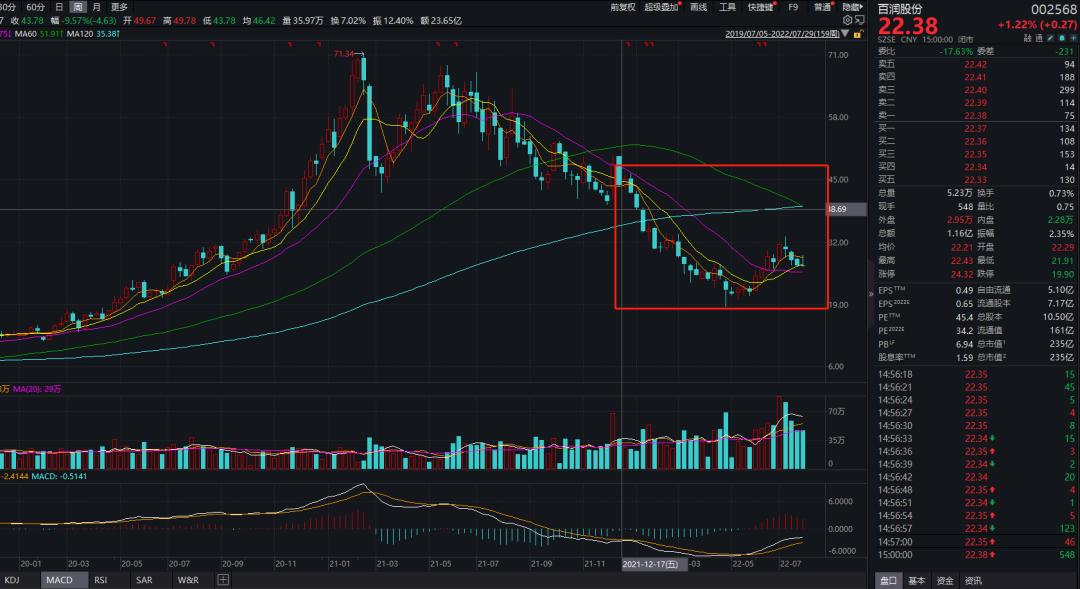Click the MA(20) volume legend label
The image size is (1080, 589).
click(37, 389)
